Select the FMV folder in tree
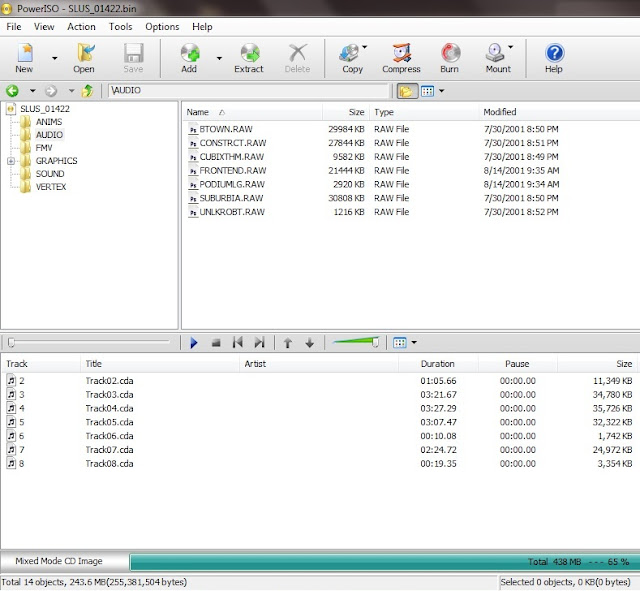The image size is (640, 591). (x=44, y=148)
